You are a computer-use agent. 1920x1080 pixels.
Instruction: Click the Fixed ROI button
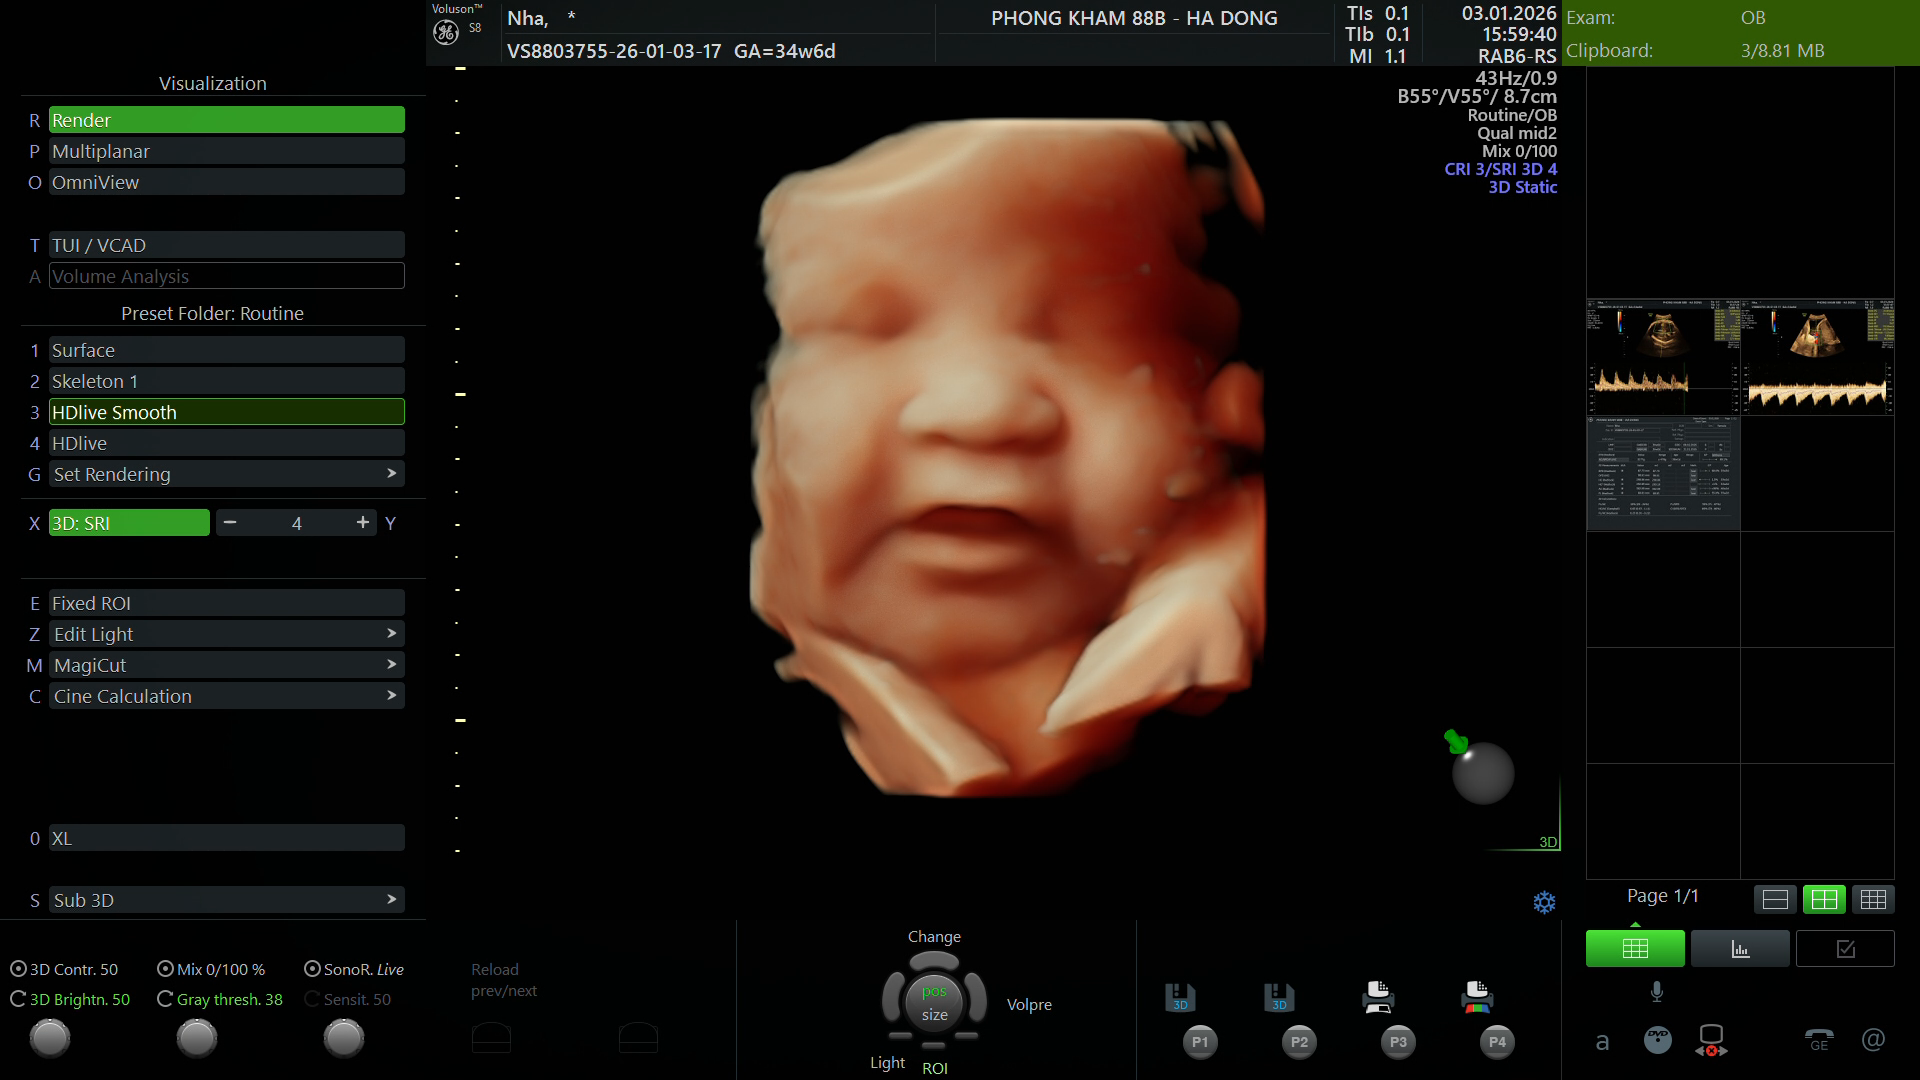(227, 603)
